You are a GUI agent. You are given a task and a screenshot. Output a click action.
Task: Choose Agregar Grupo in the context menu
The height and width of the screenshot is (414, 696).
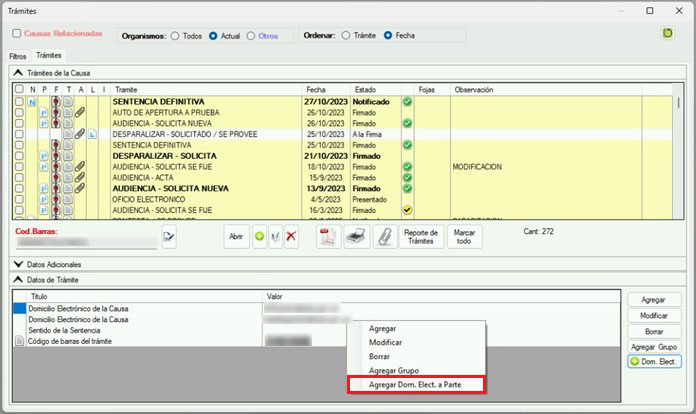tap(396, 370)
